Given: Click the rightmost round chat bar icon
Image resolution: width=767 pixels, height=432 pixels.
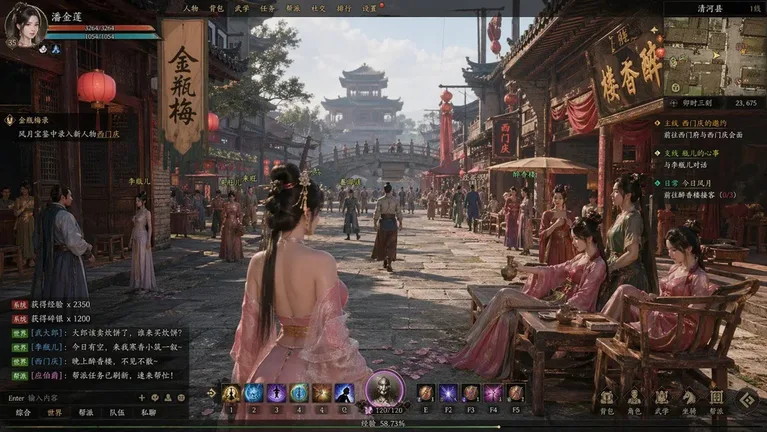Looking at the screenshot, I should [x=181, y=398].
